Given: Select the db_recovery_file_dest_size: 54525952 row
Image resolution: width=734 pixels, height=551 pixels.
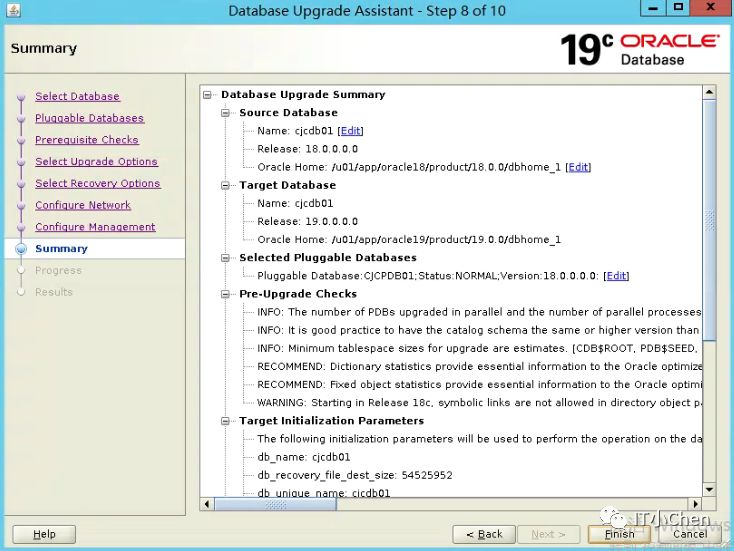Looking at the screenshot, I should point(355,475).
